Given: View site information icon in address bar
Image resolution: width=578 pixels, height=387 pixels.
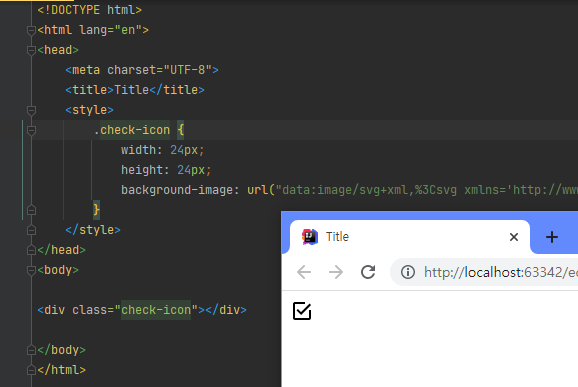Looking at the screenshot, I should [x=408, y=272].
